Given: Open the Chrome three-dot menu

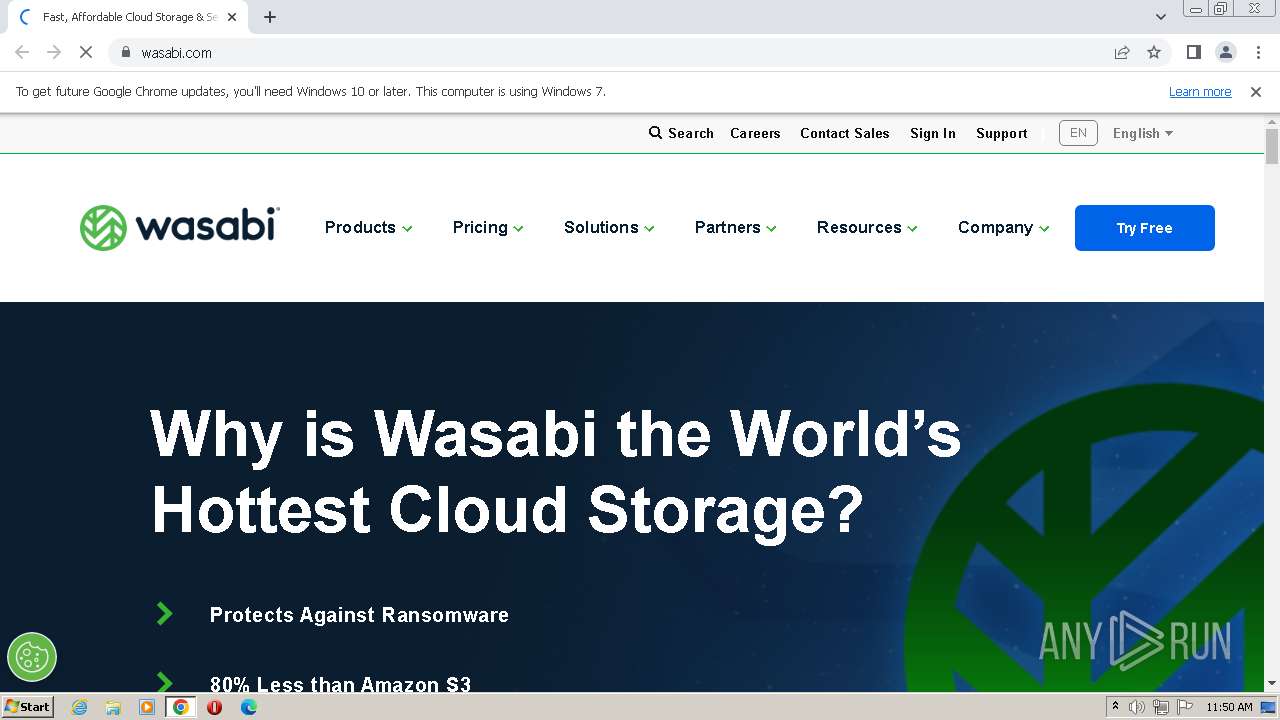Looking at the screenshot, I should coord(1258,52).
